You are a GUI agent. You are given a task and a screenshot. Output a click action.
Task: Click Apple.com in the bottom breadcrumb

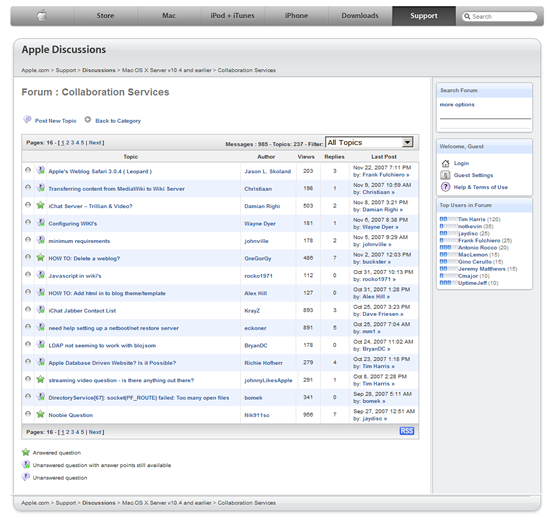pos(35,503)
